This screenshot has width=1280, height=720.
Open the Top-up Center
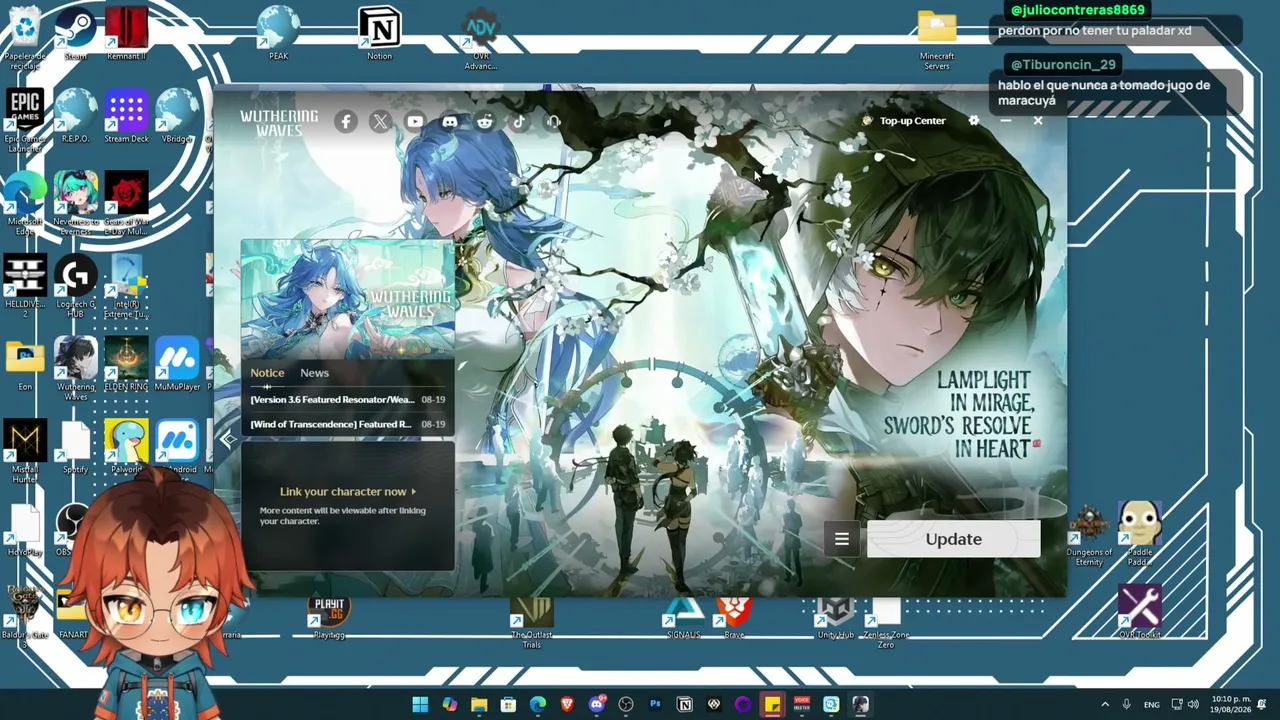click(x=904, y=121)
